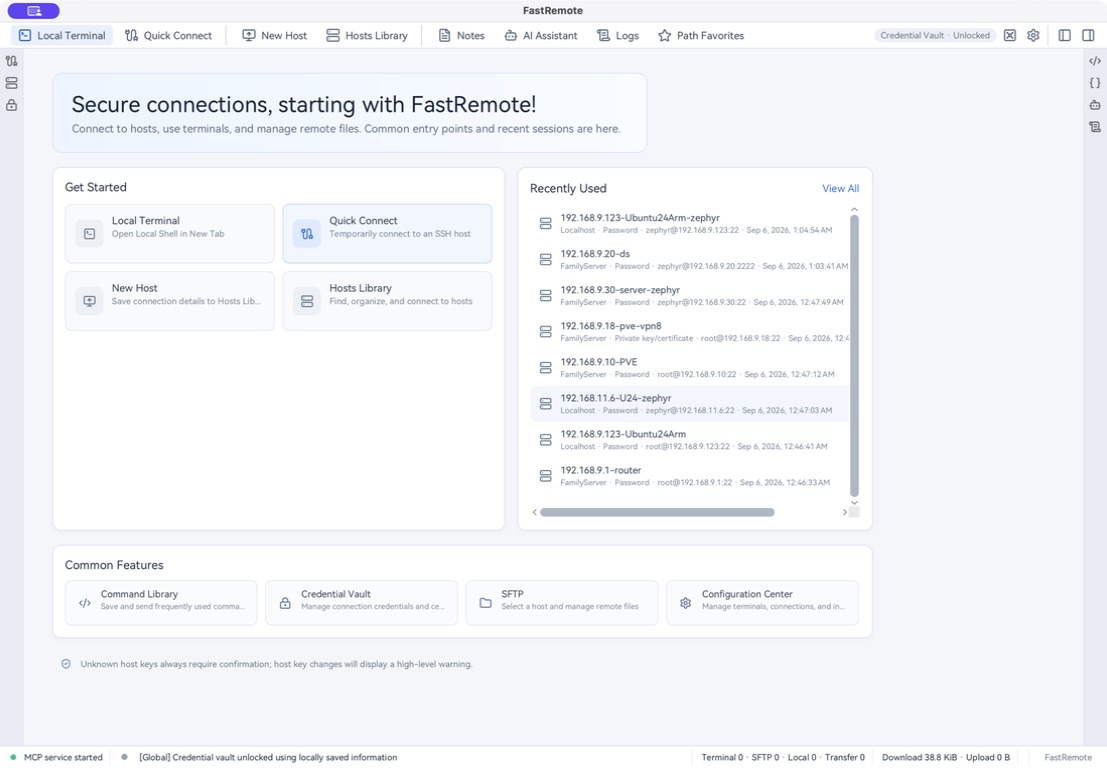The height and width of the screenshot is (768, 1107).
Task: Click server icon next to 192.168.9.1-router
Action: pyautogui.click(x=546, y=476)
